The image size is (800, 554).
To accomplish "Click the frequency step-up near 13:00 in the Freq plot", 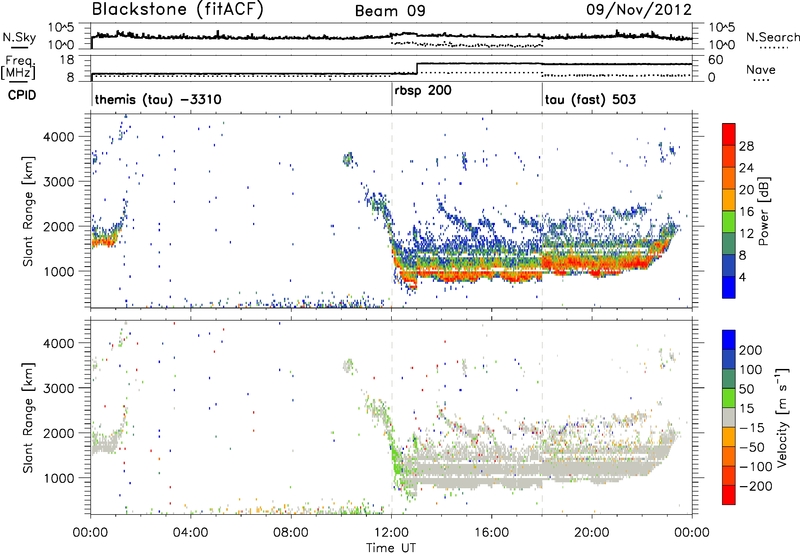I will (417, 68).
